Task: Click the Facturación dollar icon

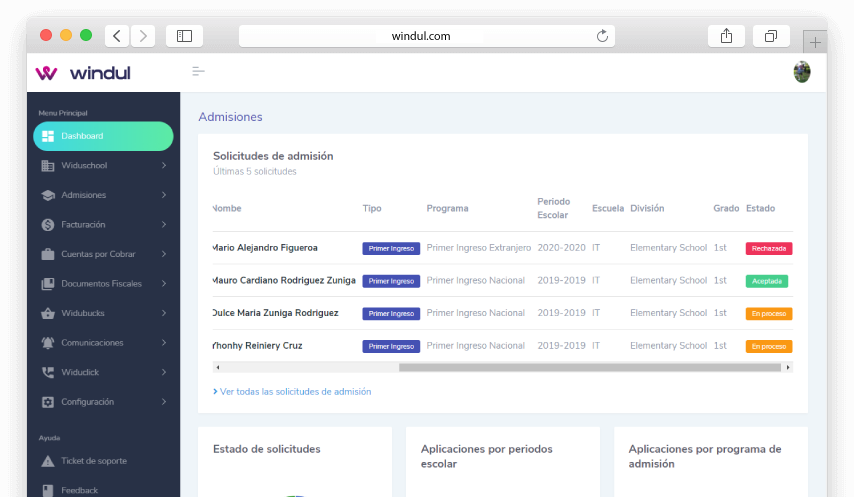Action: coord(48,225)
